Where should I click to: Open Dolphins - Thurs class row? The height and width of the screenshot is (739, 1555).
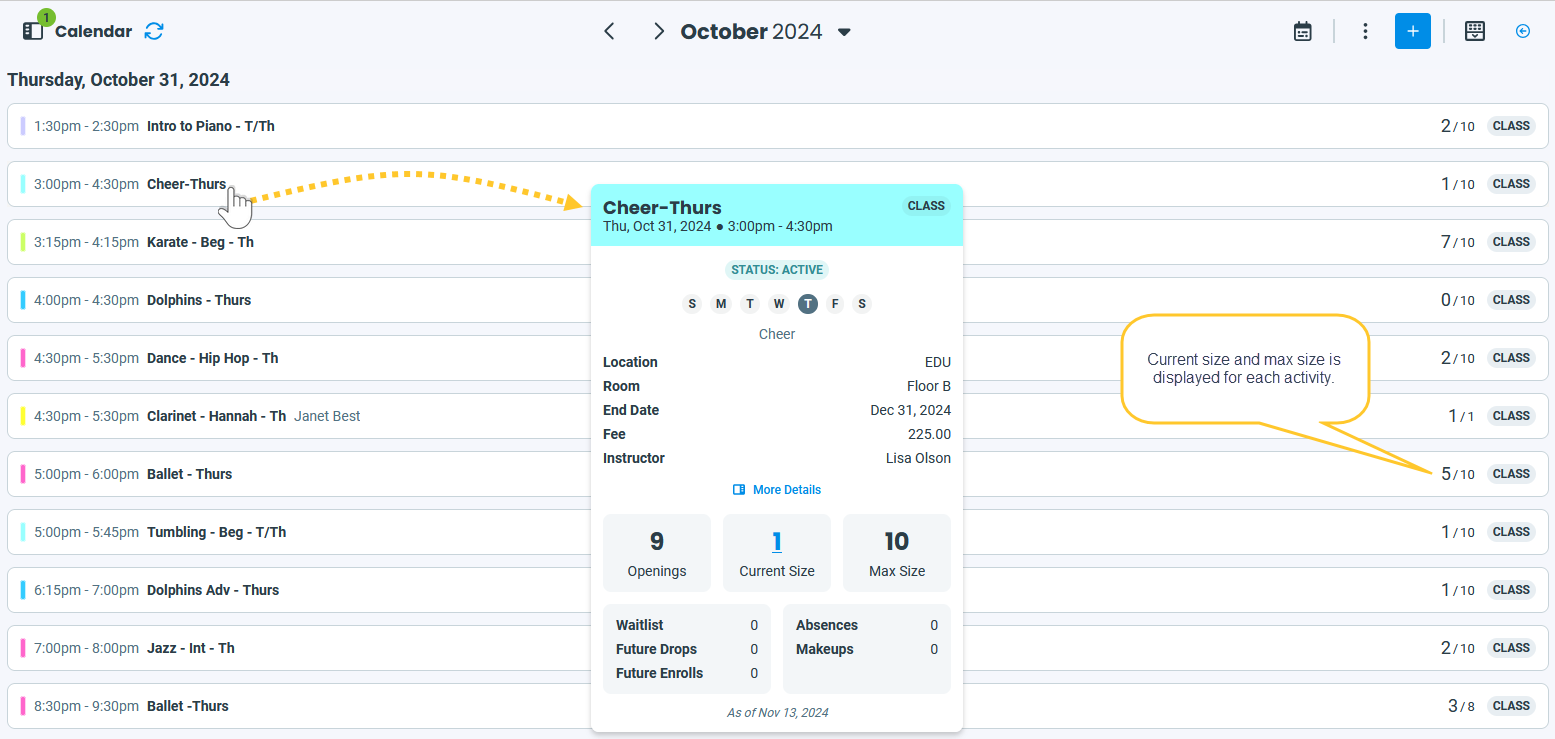[x=777, y=300]
